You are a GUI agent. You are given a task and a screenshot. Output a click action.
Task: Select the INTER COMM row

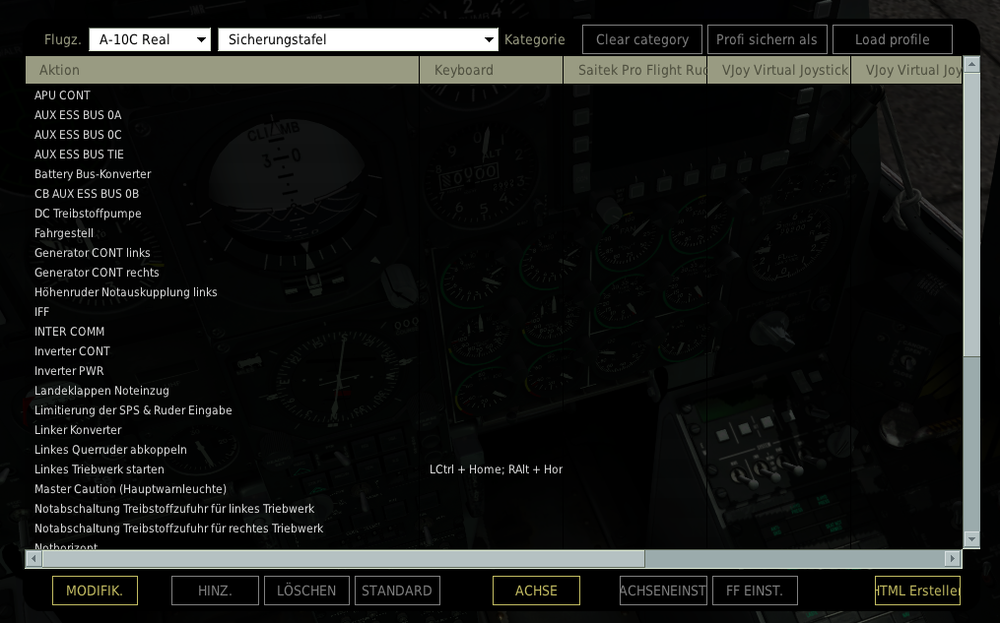coord(494,332)
